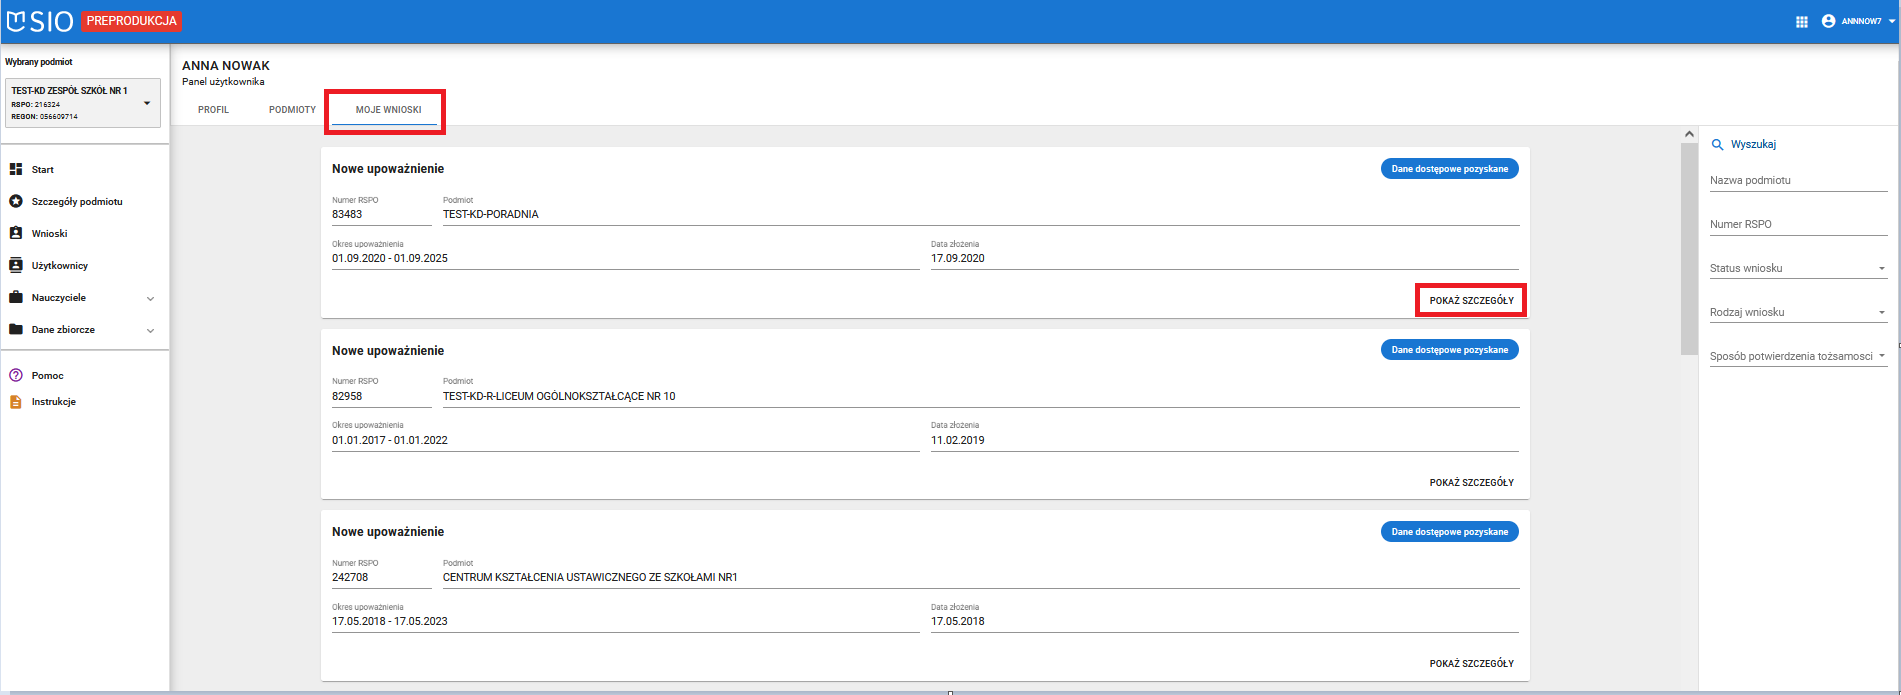
Task: Expand the Nauczyciele submenu chevron
Action: point(151,298)
